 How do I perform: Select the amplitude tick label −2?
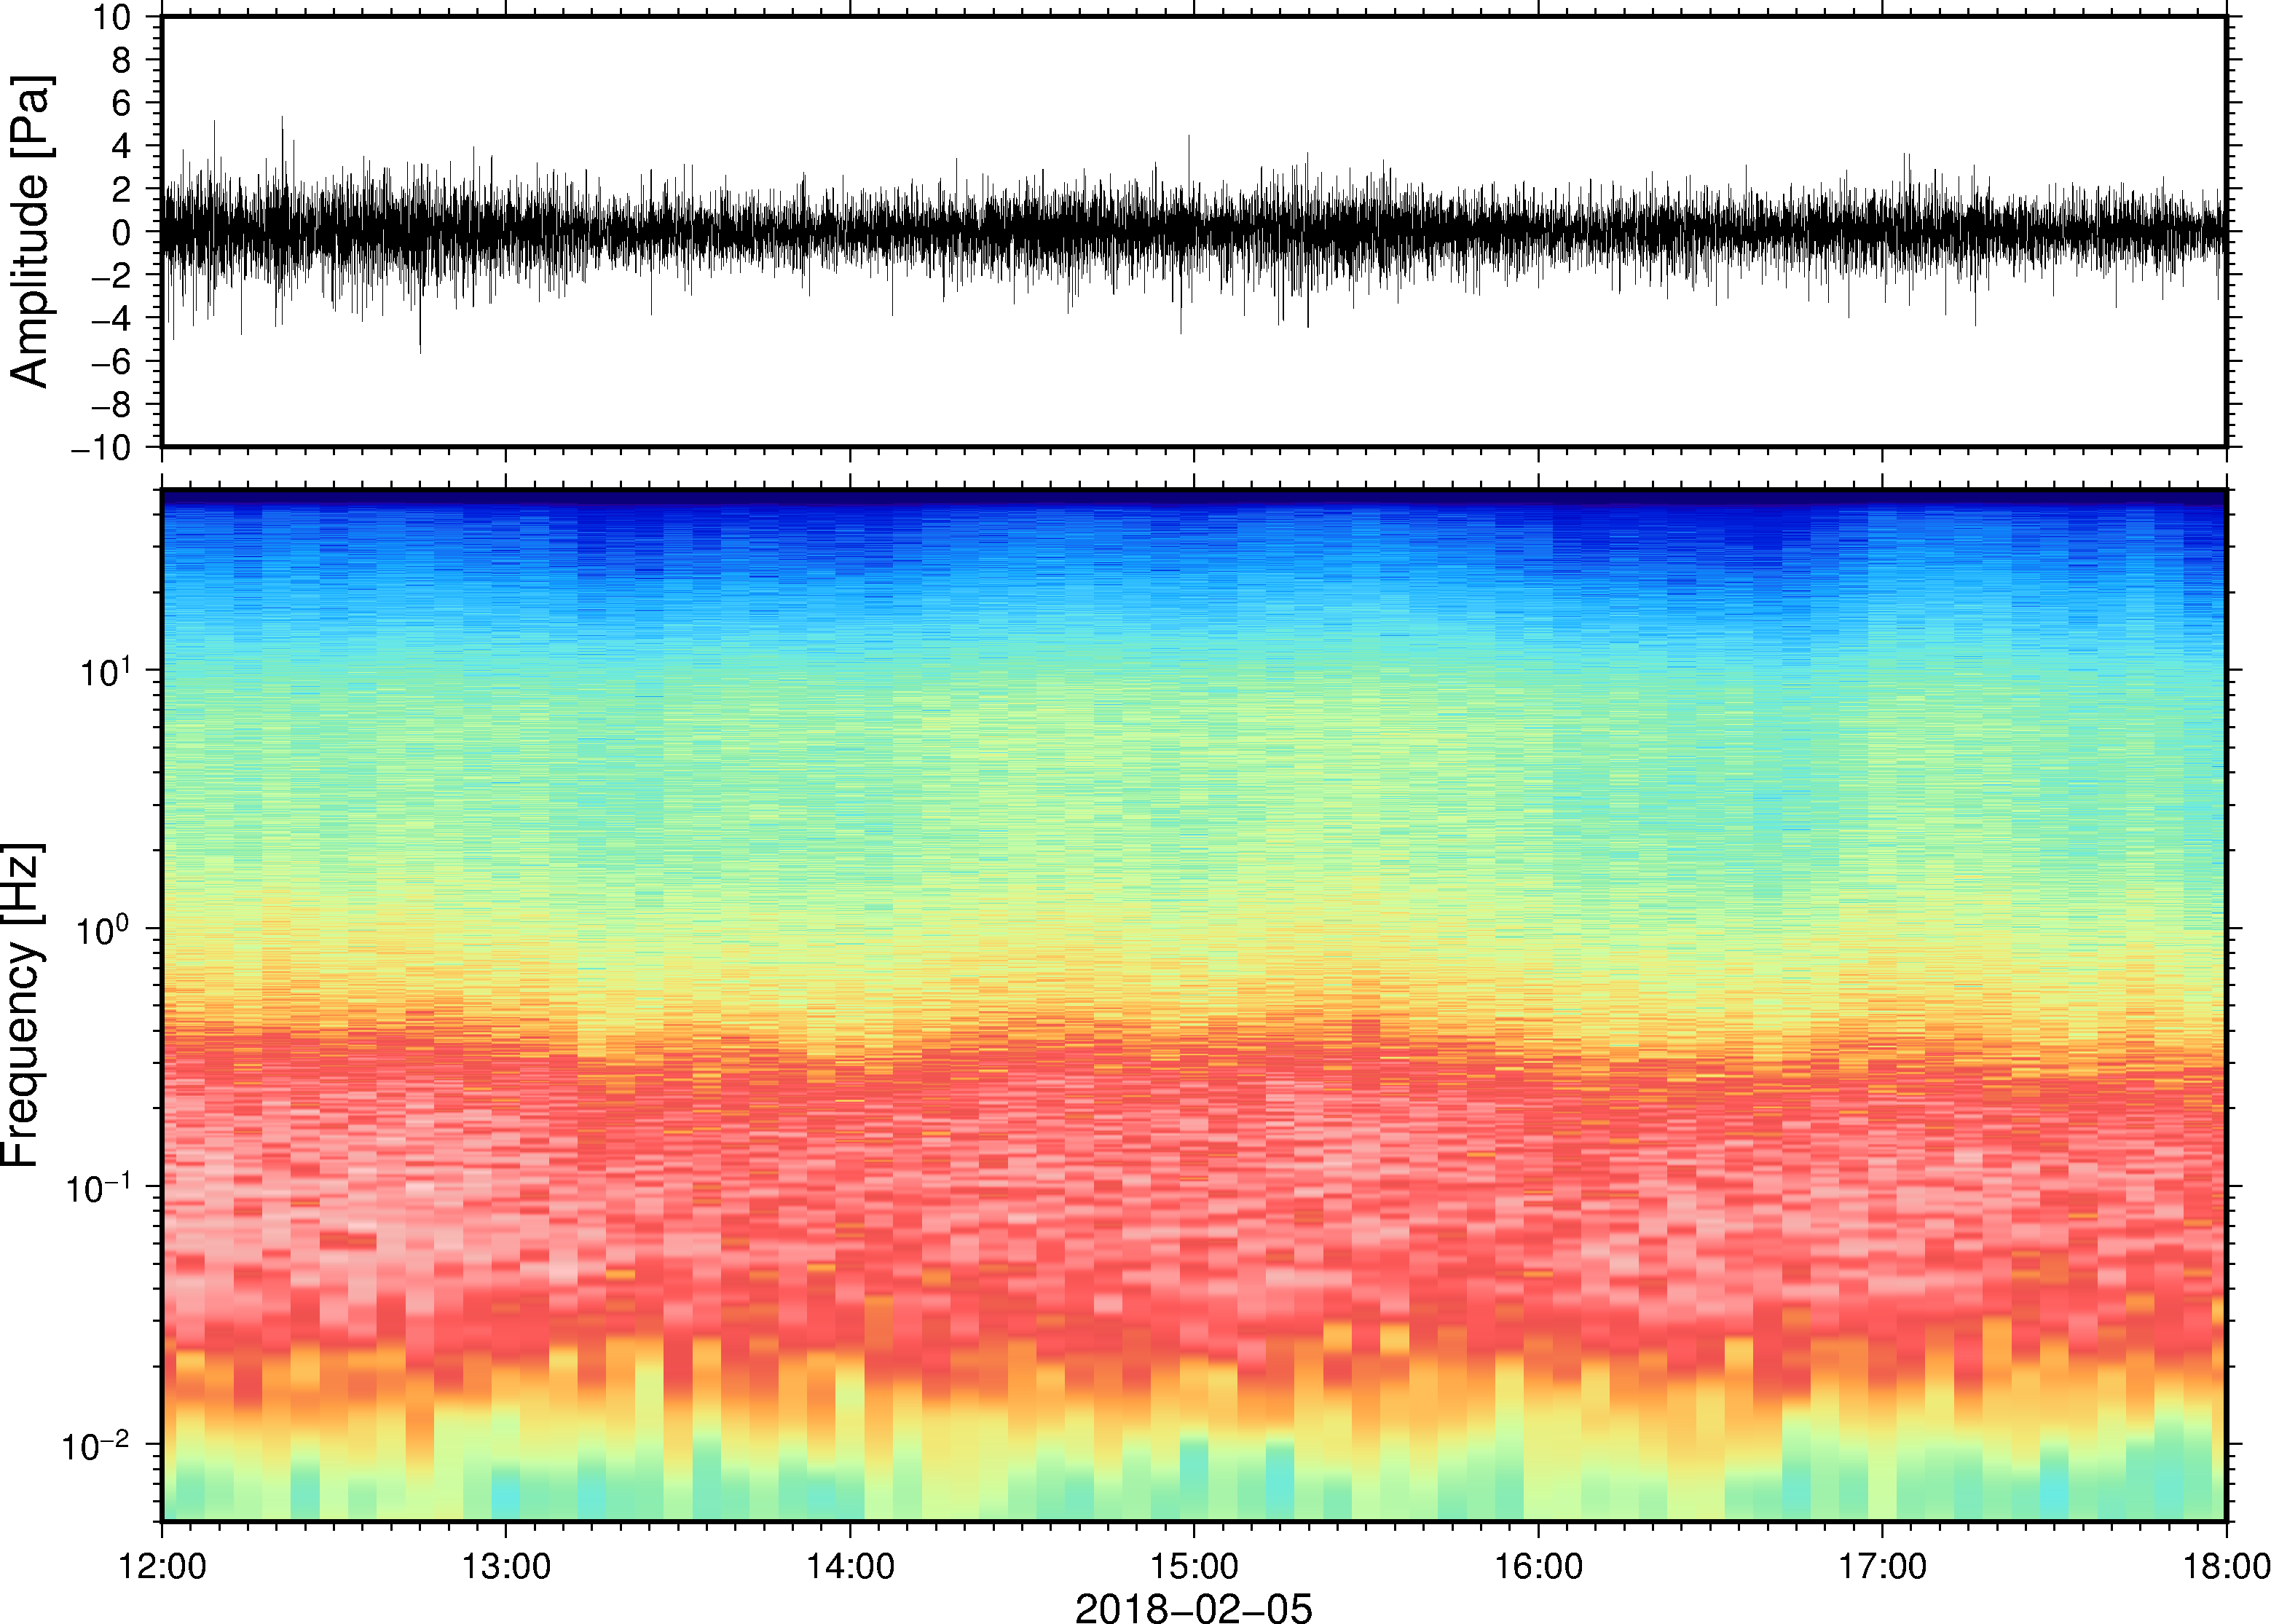111,275
